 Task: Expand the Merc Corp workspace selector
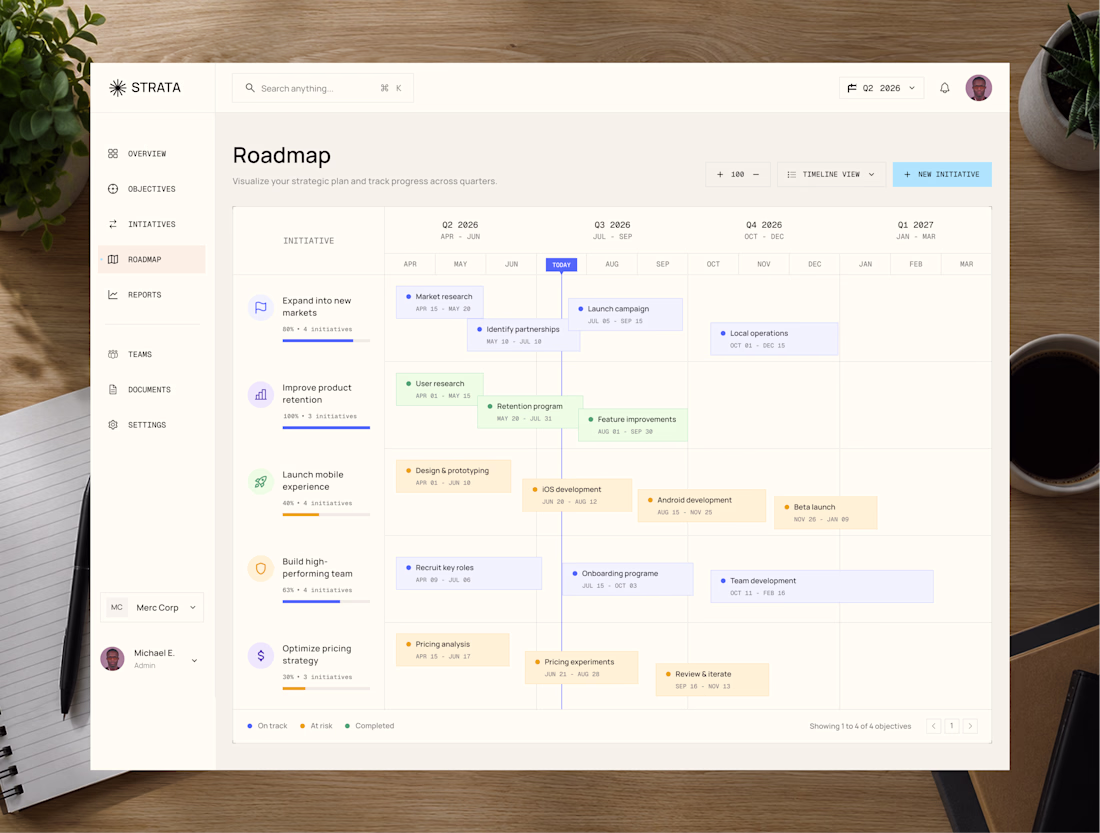click(152, 607)
